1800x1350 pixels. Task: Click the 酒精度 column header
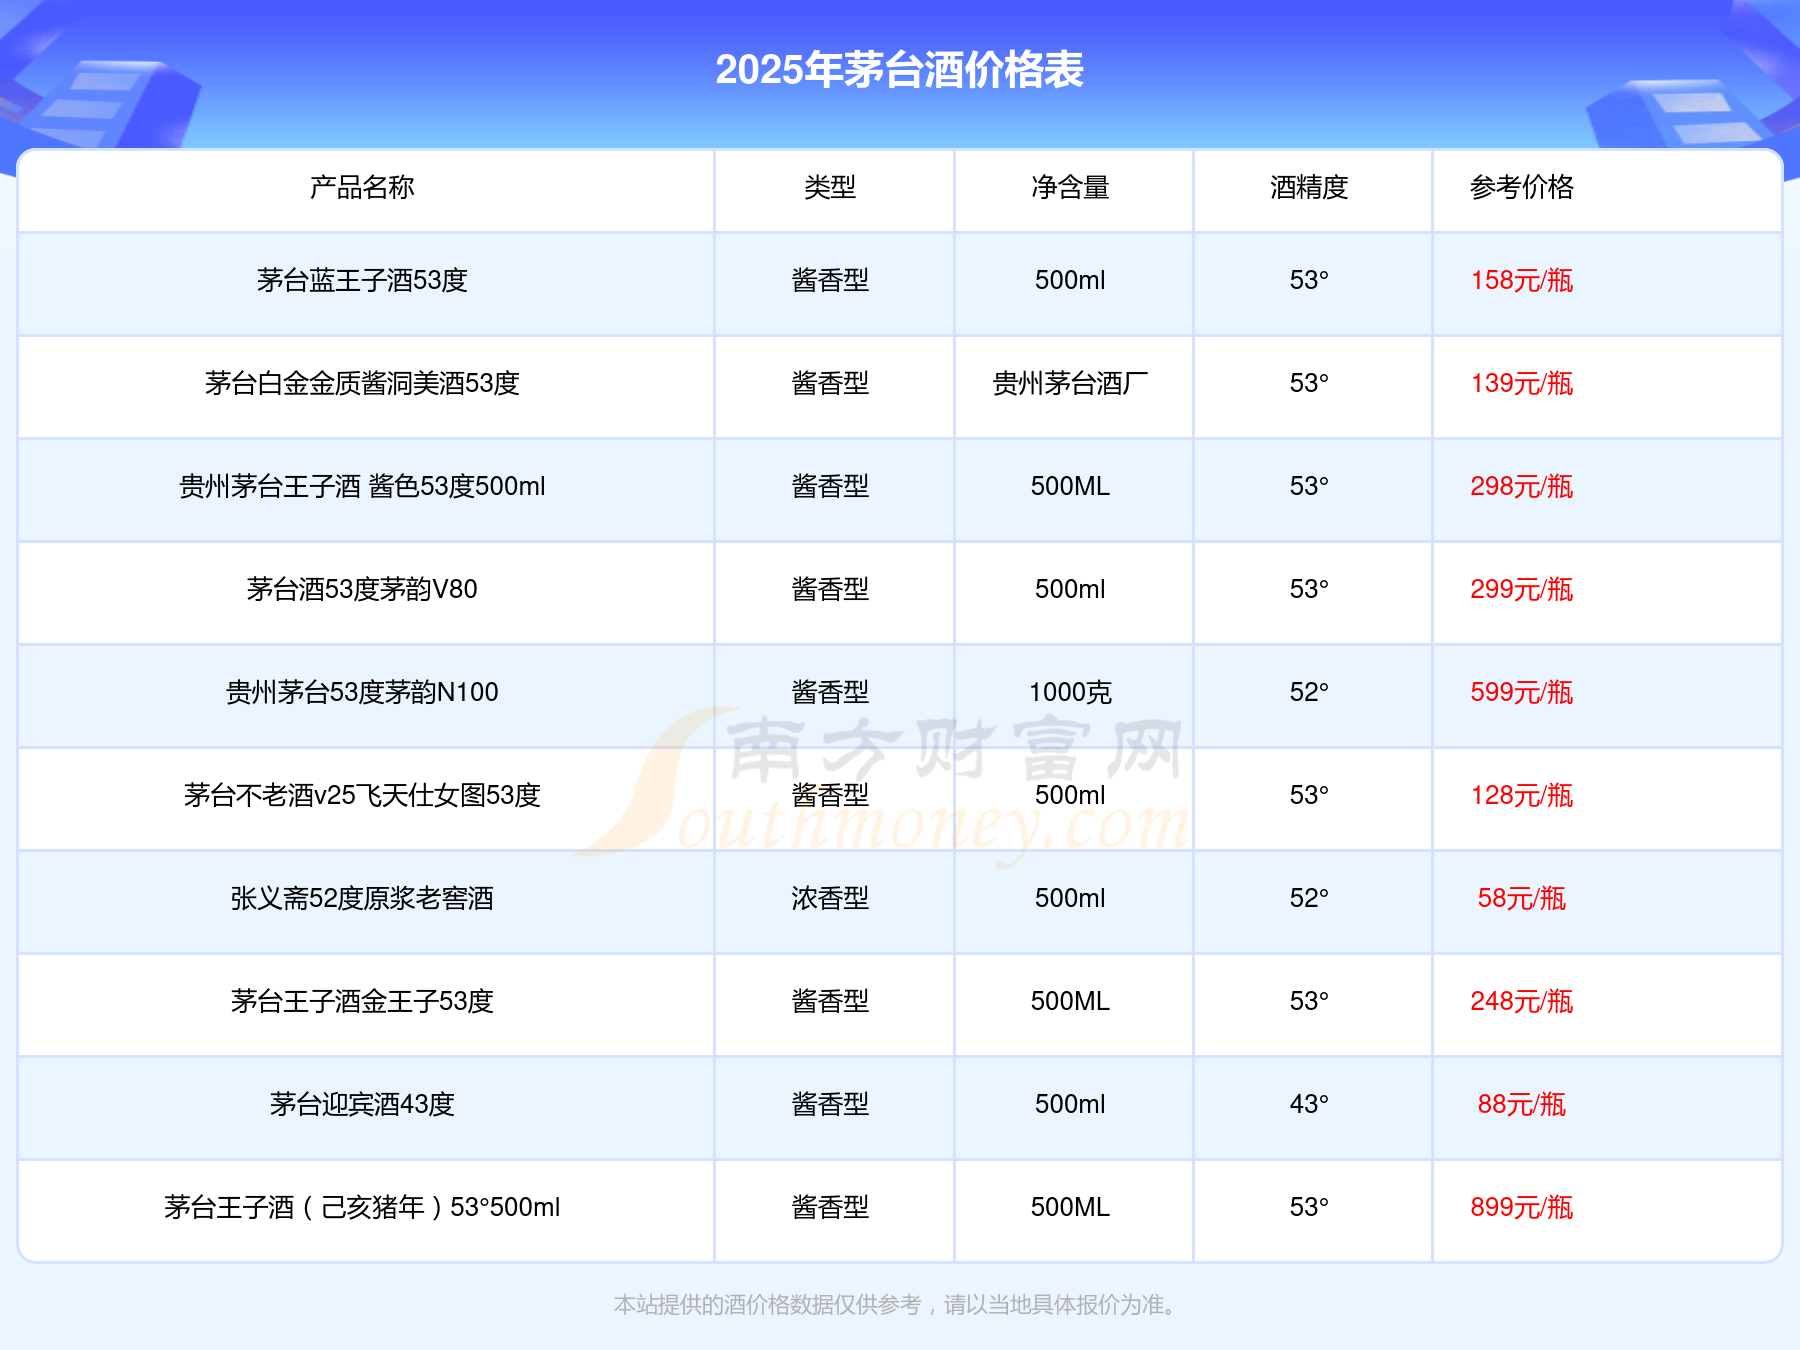(1309, 187)
